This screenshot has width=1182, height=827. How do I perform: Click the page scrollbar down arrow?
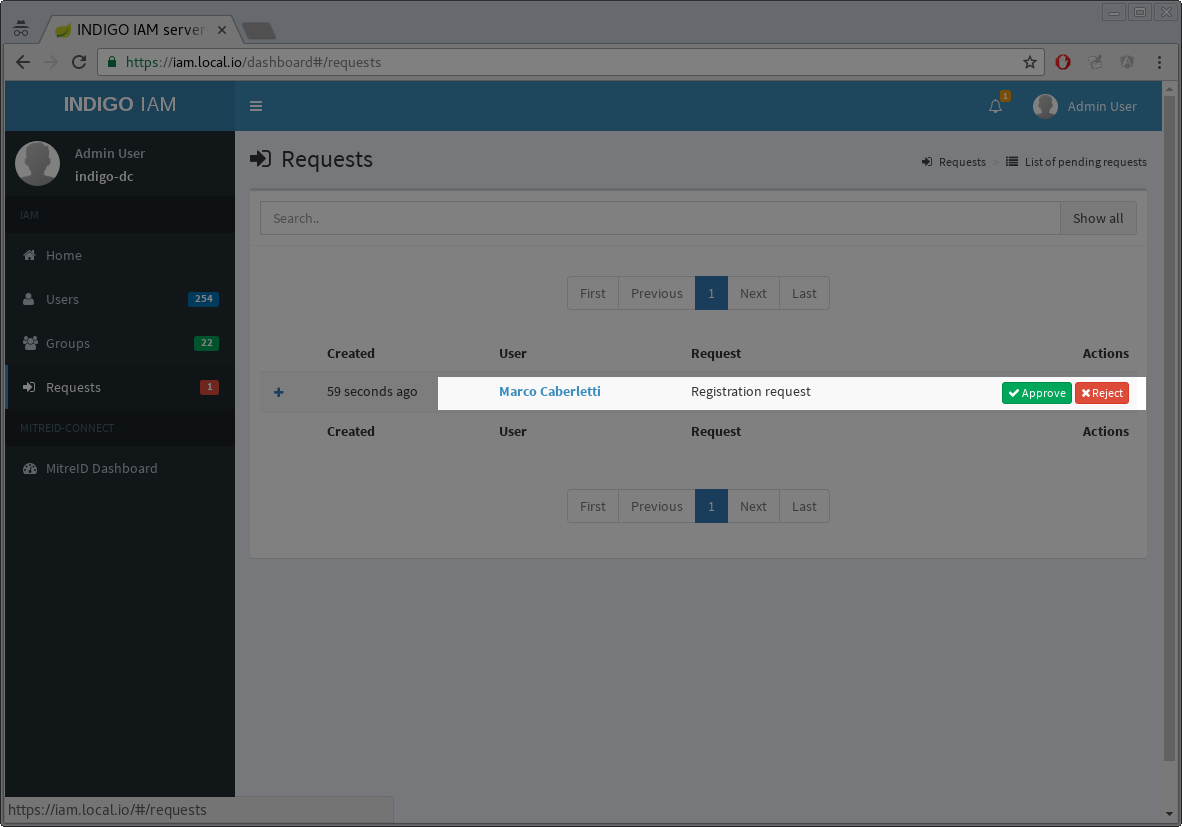pyautogui.click(x=1169, y=814)
